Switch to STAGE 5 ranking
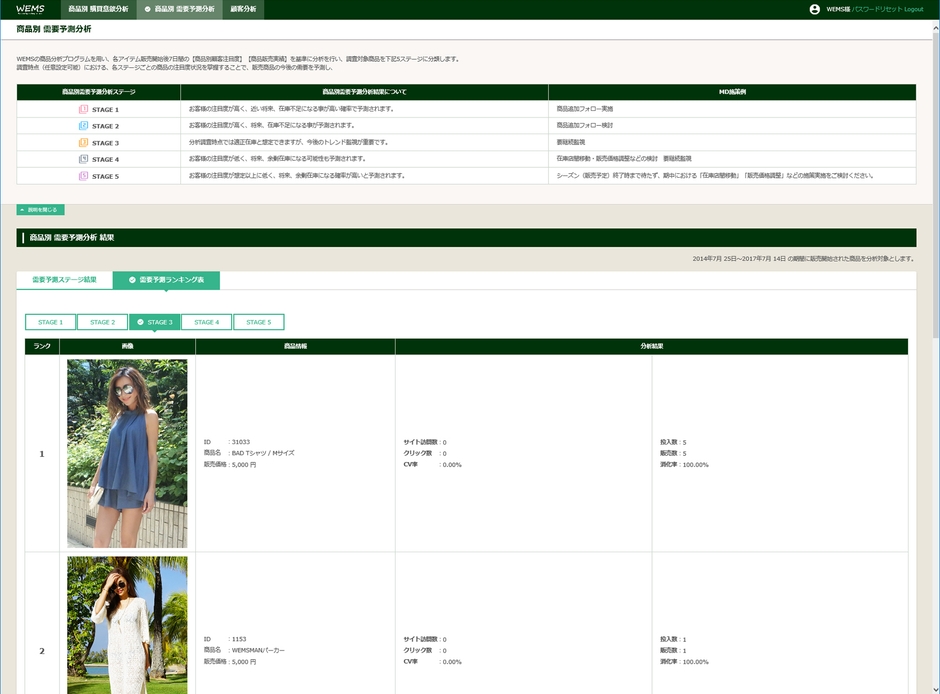Image resolution: width=940 pixels, height=694 pixels. click(258, 322)
